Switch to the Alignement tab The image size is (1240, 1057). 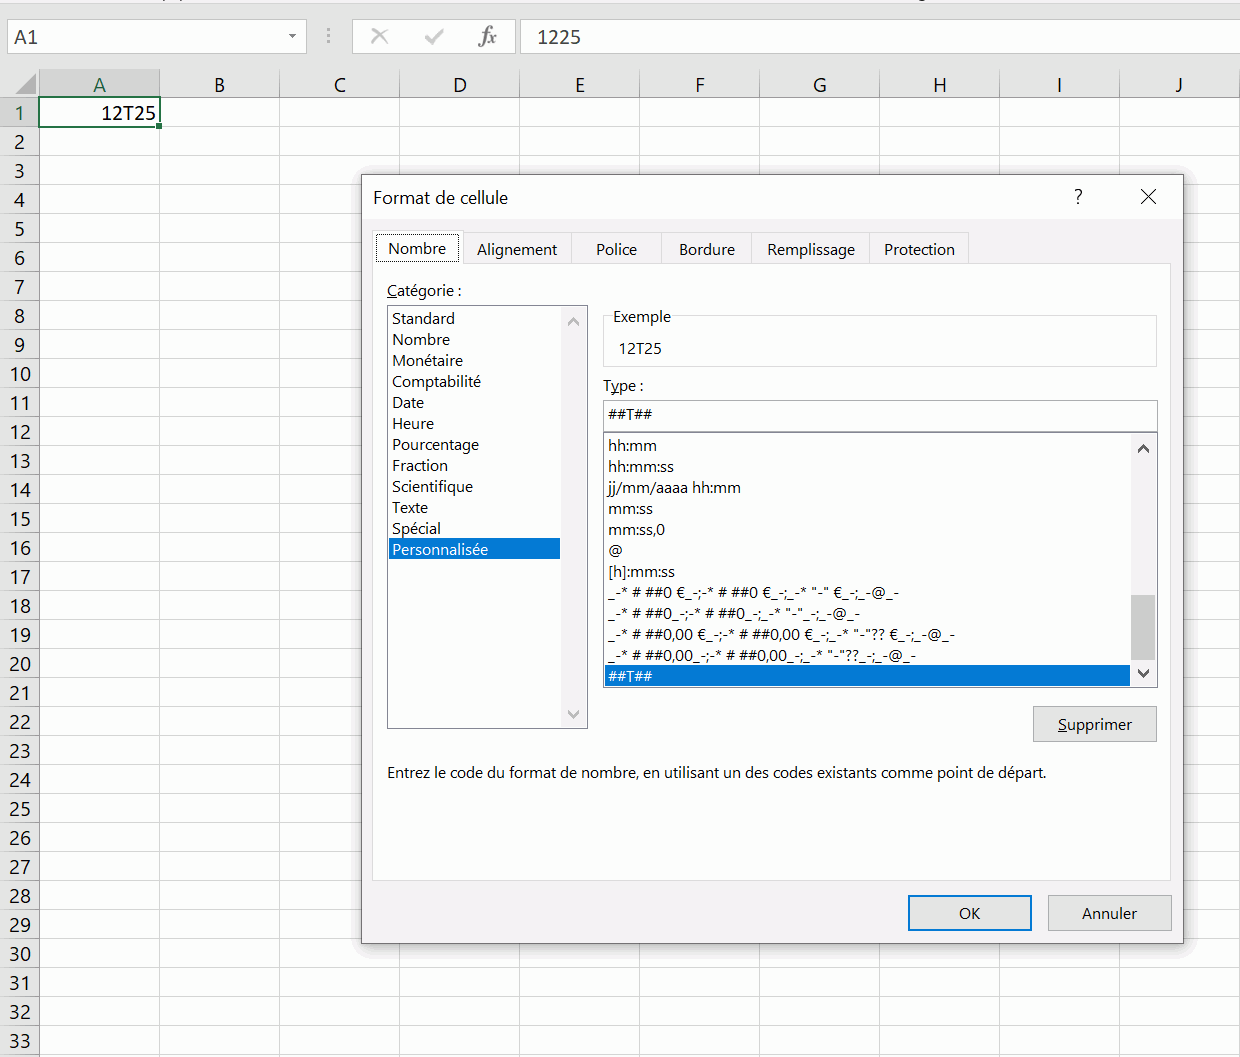(516, 249)
